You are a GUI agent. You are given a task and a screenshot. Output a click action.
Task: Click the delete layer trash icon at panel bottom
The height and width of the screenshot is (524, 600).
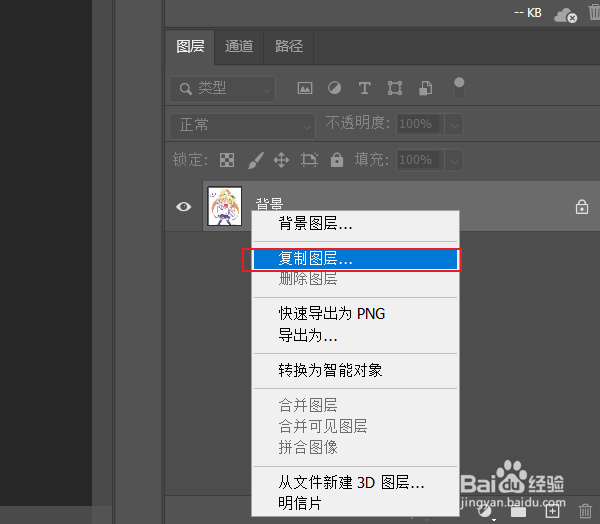[585, 511]
